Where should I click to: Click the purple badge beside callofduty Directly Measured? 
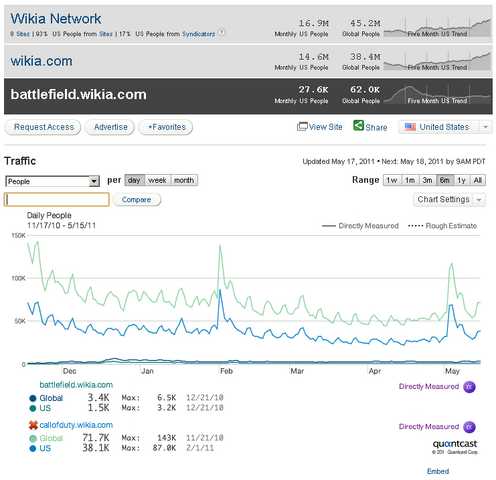pos(469,427)
